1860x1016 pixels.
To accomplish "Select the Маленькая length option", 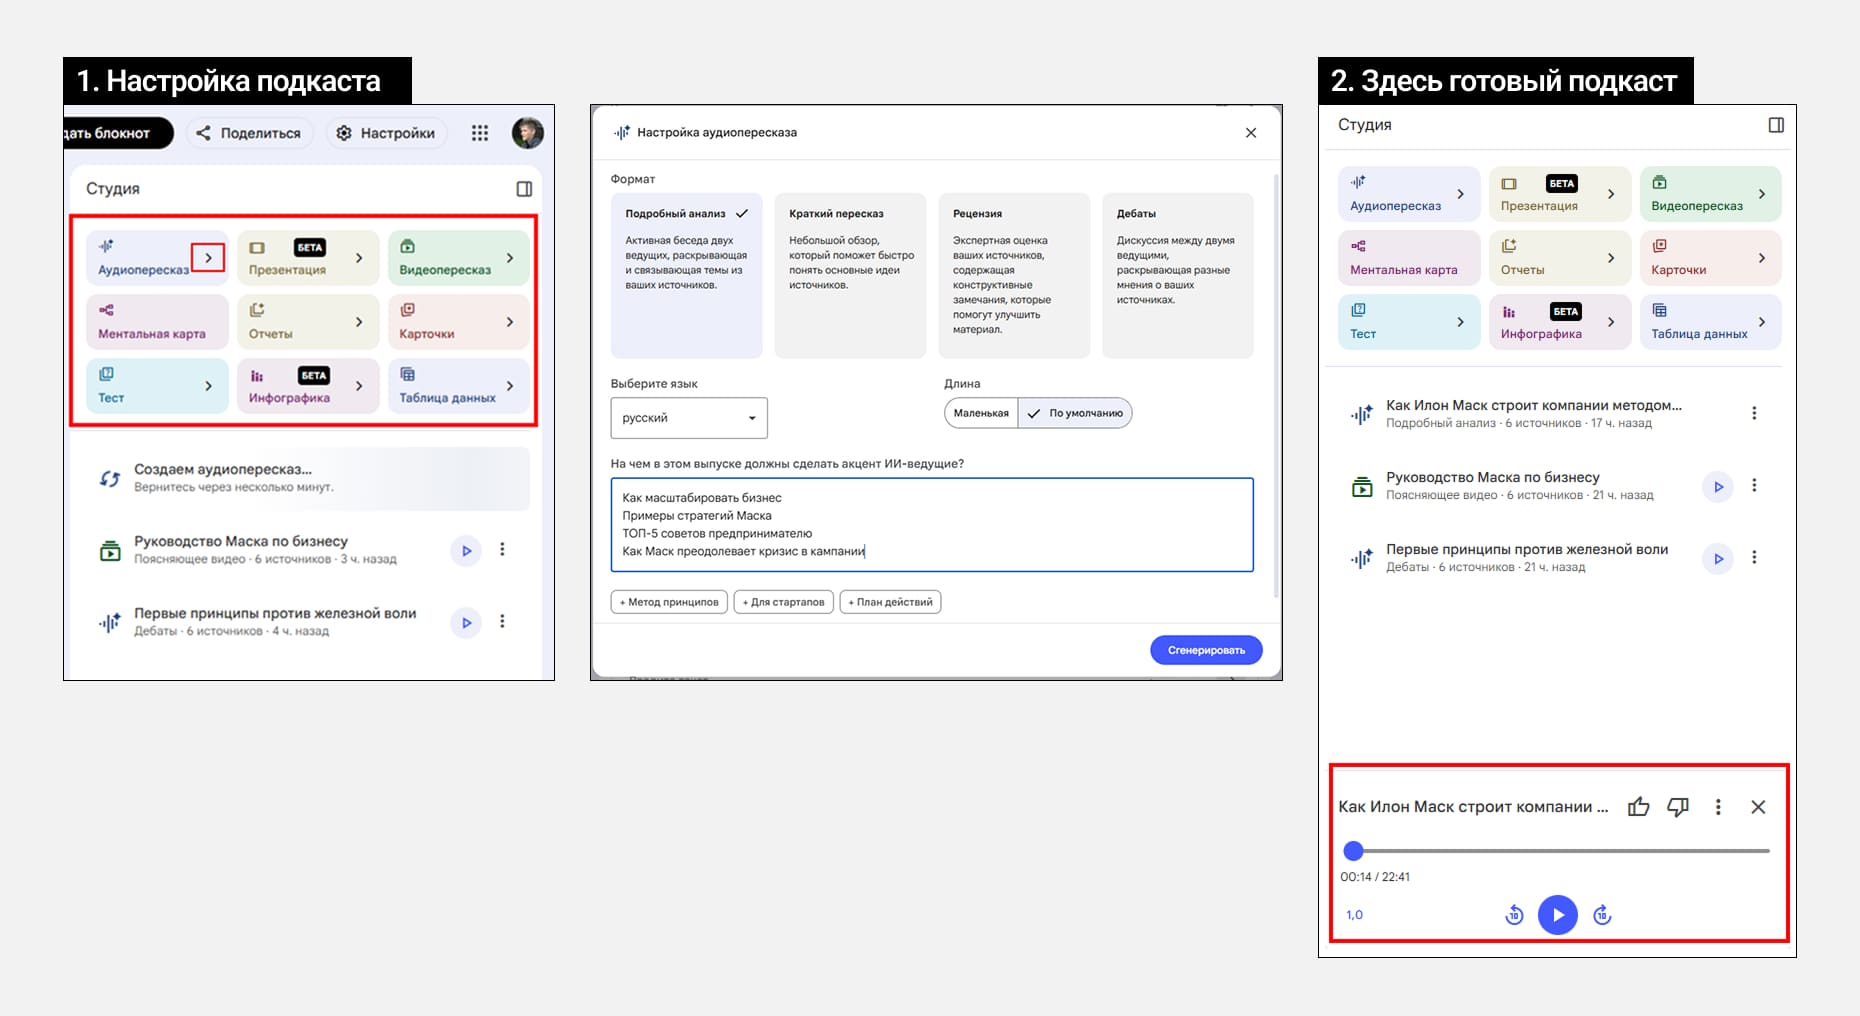I will [x=980, y=412].
